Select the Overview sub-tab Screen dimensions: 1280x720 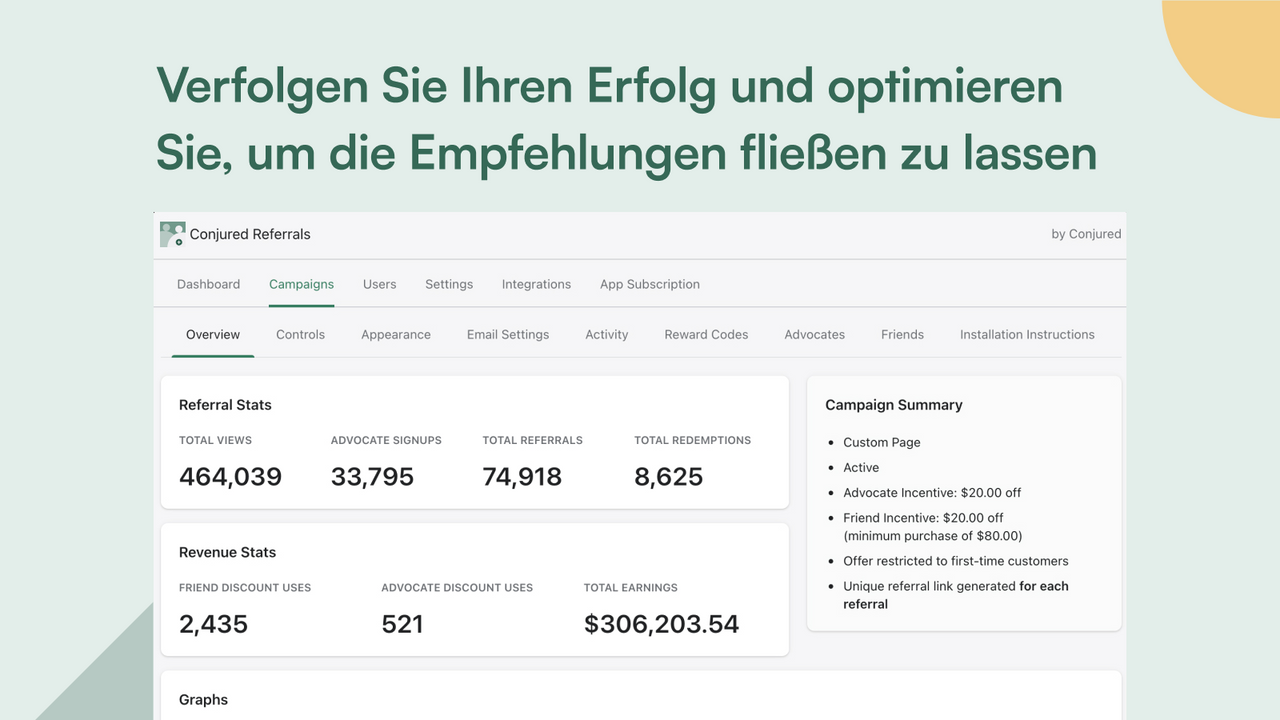(x=213, y=334)
